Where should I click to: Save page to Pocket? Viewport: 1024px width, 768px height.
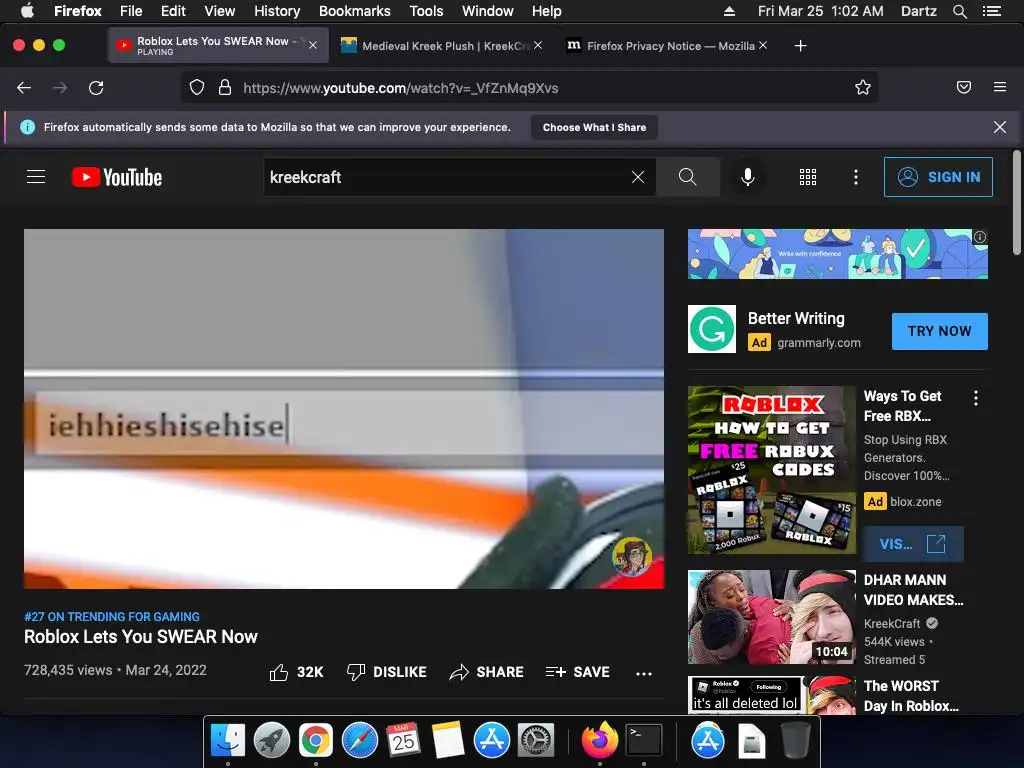click(963, 88)
